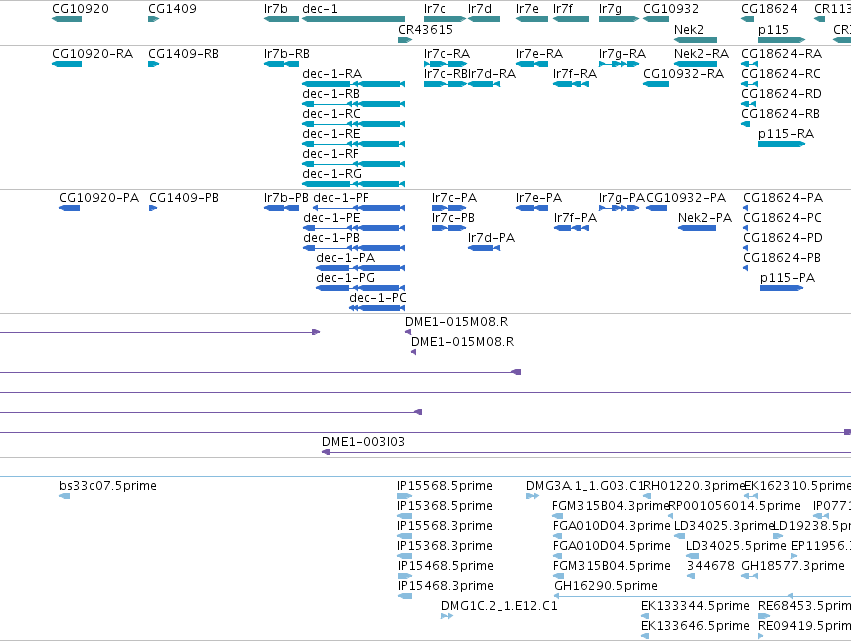
Task: Click the Nek2-PA protein
Action: point(697,229)
